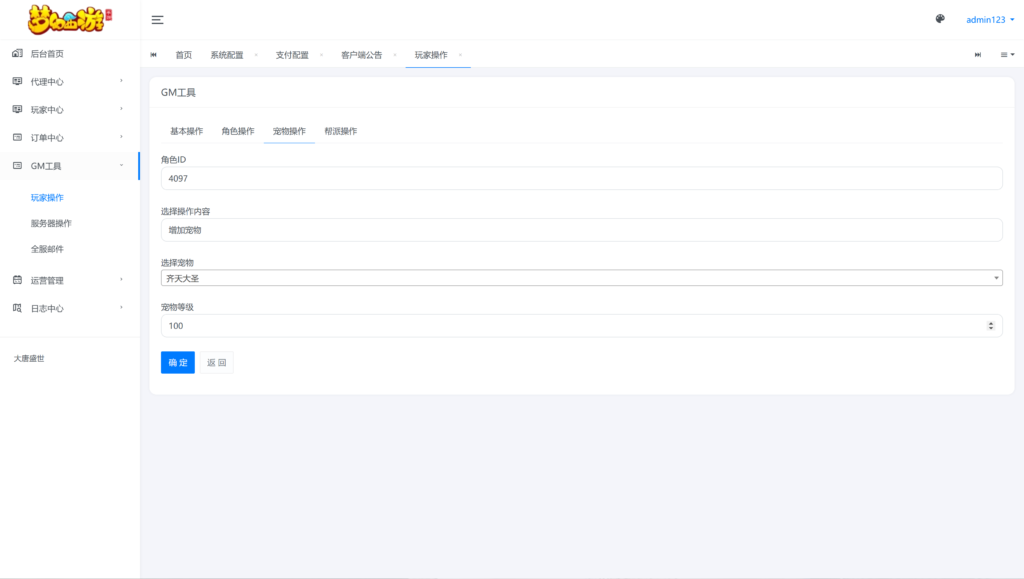
Task: Open the theme palette icon
Action: [940, 19]
